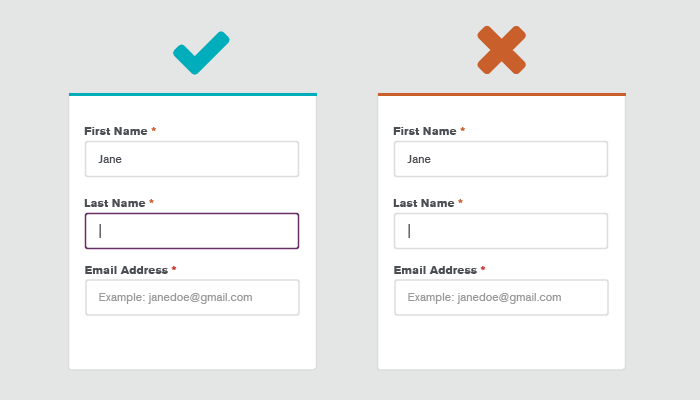Click the left form's First Name label
This screenshot has height=400, width=700.
click(116, 131)
